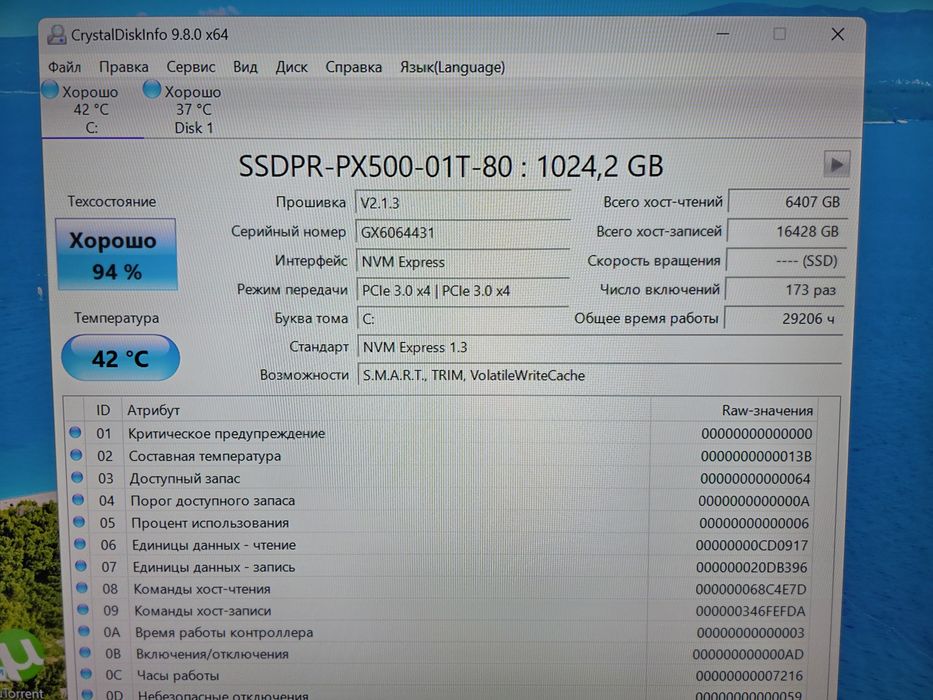Click rotation speed value ---- (SSD)
Image resolution: width=933 pixels, height=700 pixels.
(x=785, y=261)
